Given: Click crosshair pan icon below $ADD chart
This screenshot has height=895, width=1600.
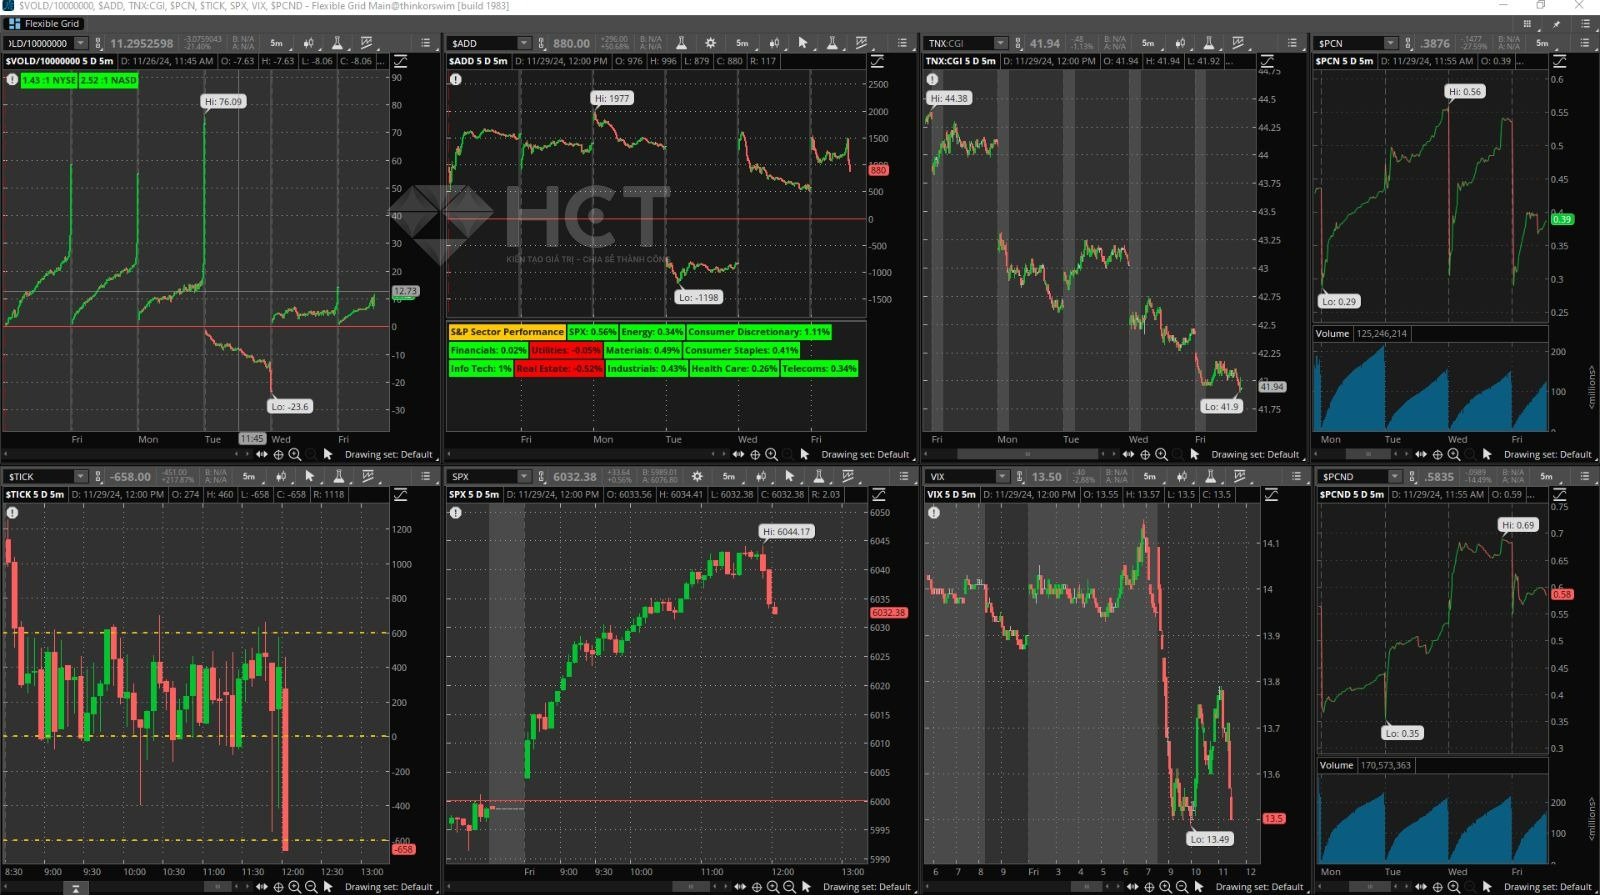Looking at the screenshot, I should coord(755,454).
